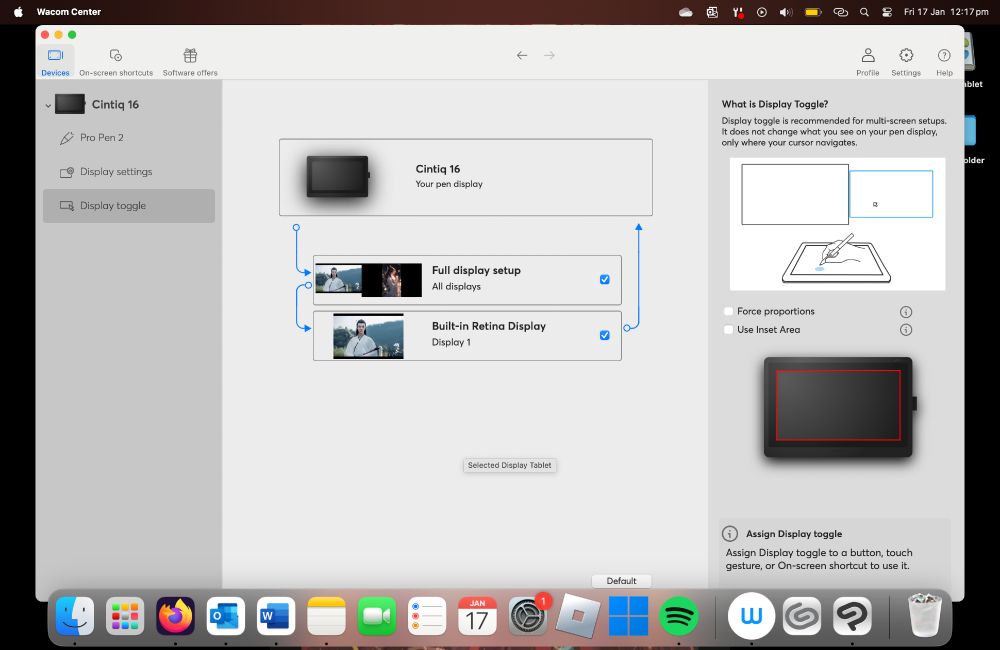The height and width of the screenshot is (650, 1000).
Task: Enable the Use Inset Area checkbox
Action: point(728,330)
